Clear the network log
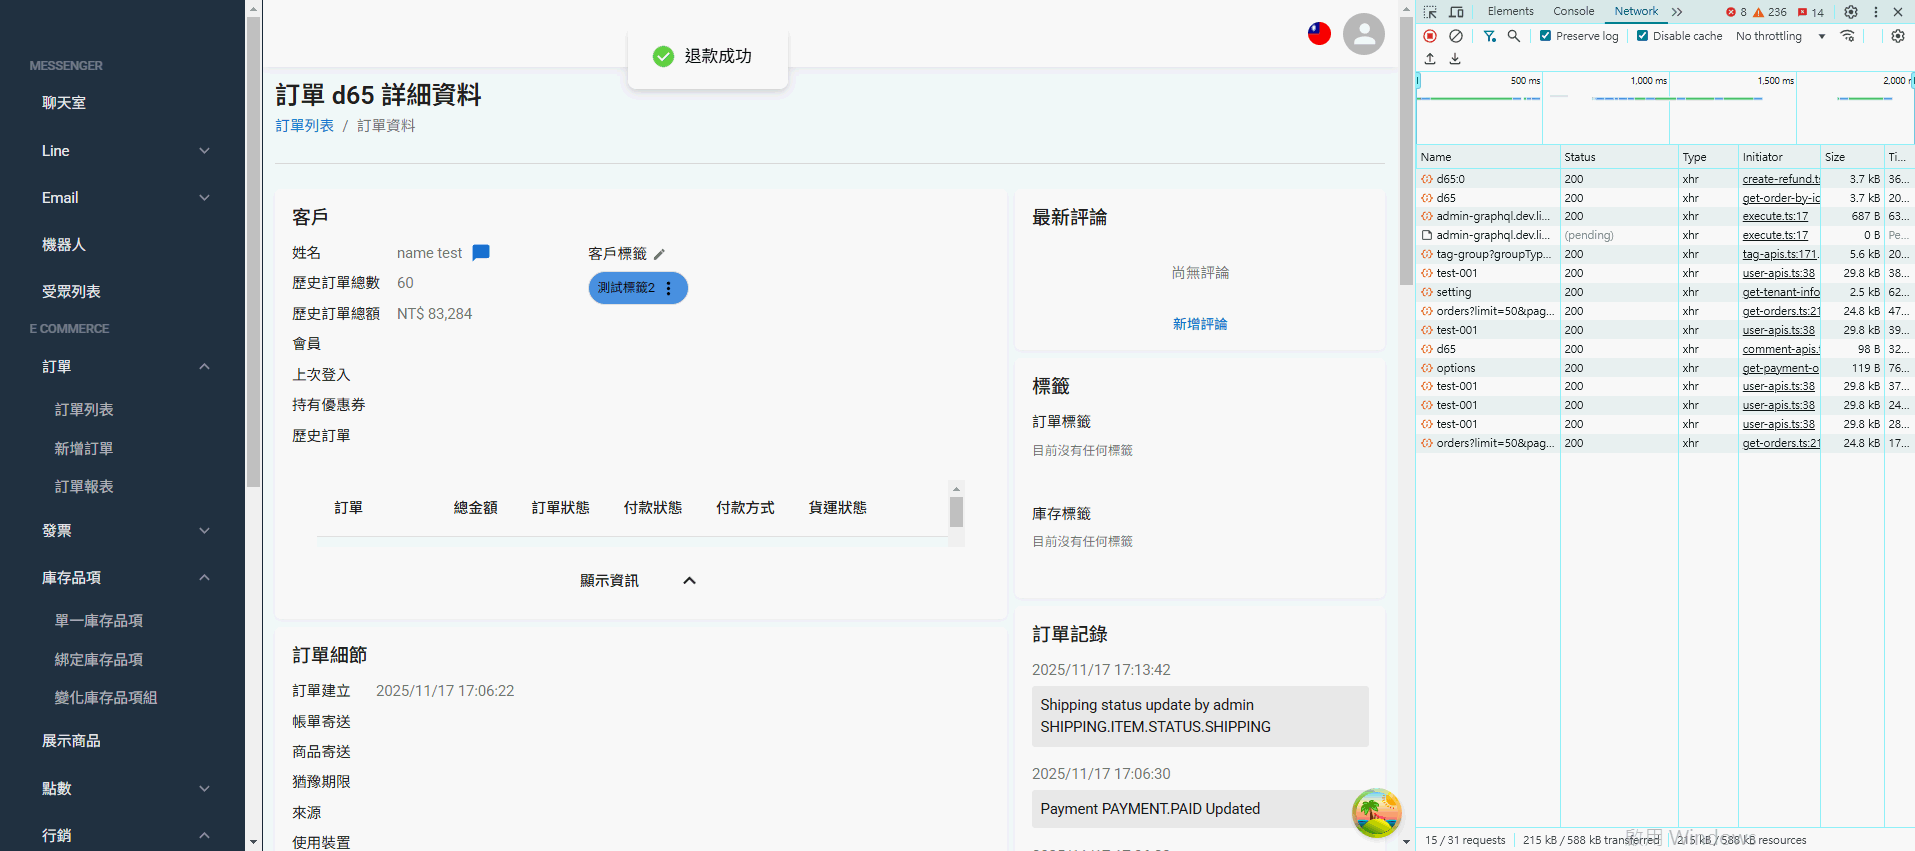The image size is (1915, 851). 1456,36
